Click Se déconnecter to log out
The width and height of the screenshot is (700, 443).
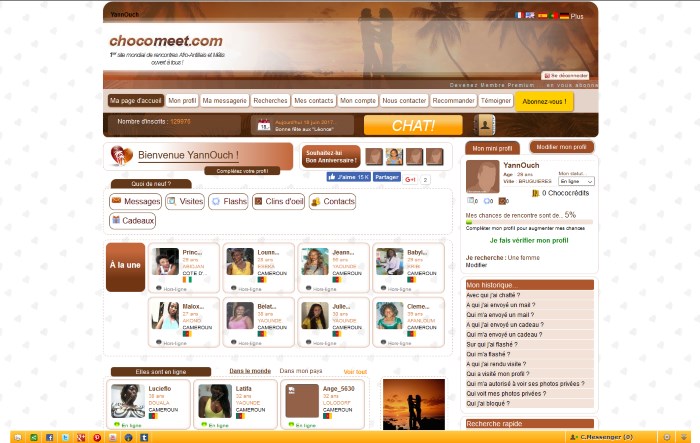[x=565, y=75]
